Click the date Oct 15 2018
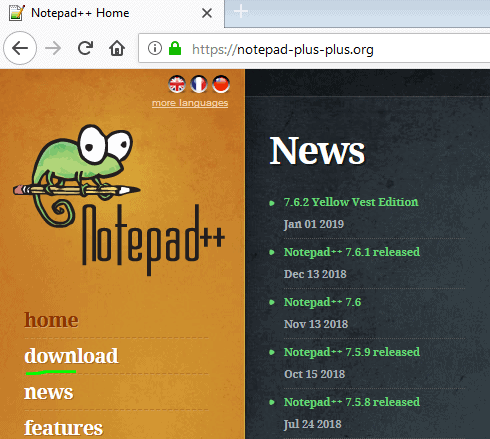Screen dimensions: 490x439 [314, 374]
